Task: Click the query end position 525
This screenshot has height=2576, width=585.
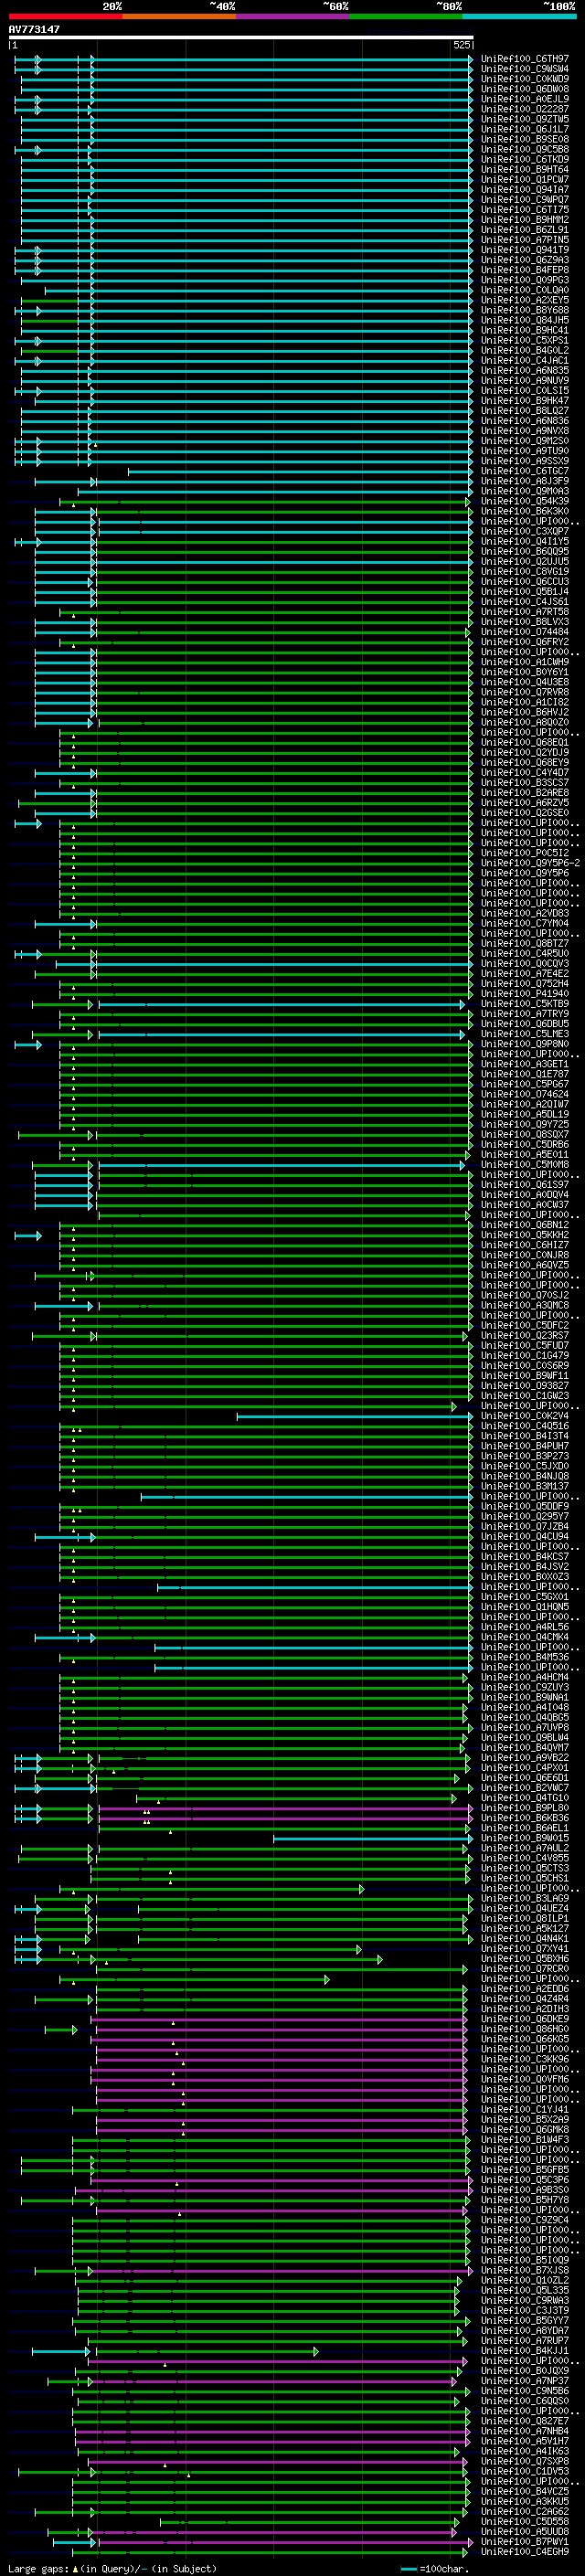Action: point(461,45)
